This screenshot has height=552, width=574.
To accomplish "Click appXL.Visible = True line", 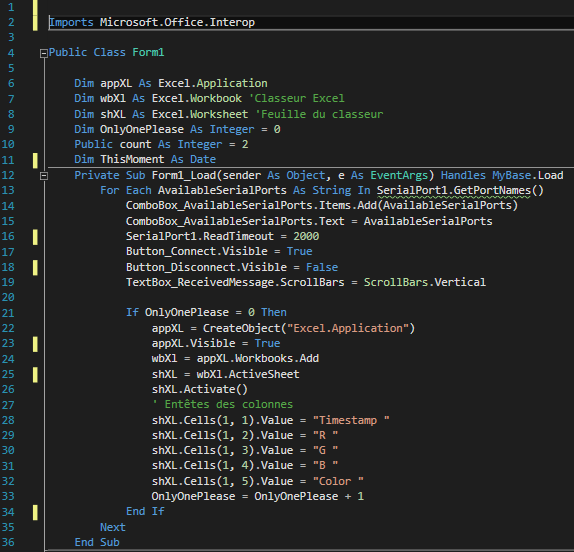I will click(216, 343).
